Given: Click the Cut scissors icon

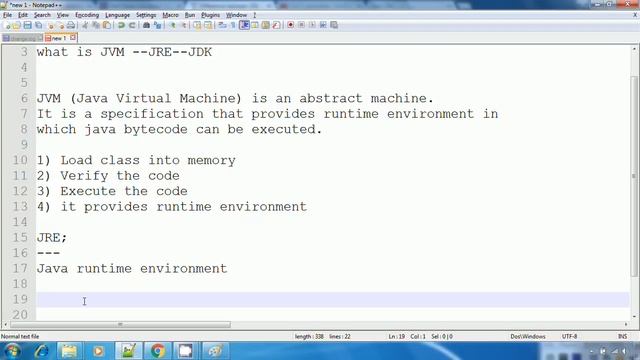Looking at the screenshot, I should pos(85,25).
